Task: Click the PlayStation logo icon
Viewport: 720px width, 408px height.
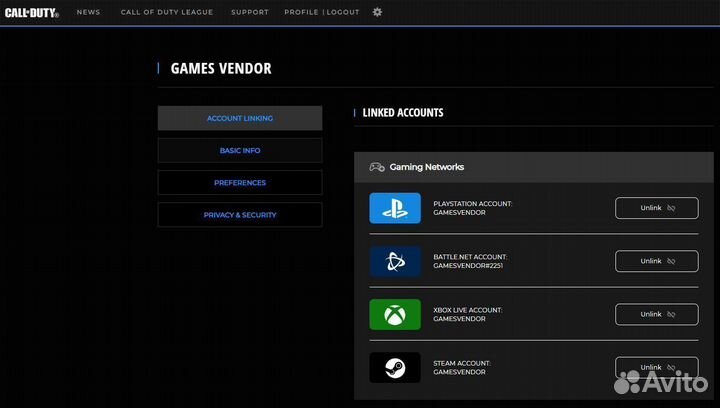Action: tap(395, 208)
